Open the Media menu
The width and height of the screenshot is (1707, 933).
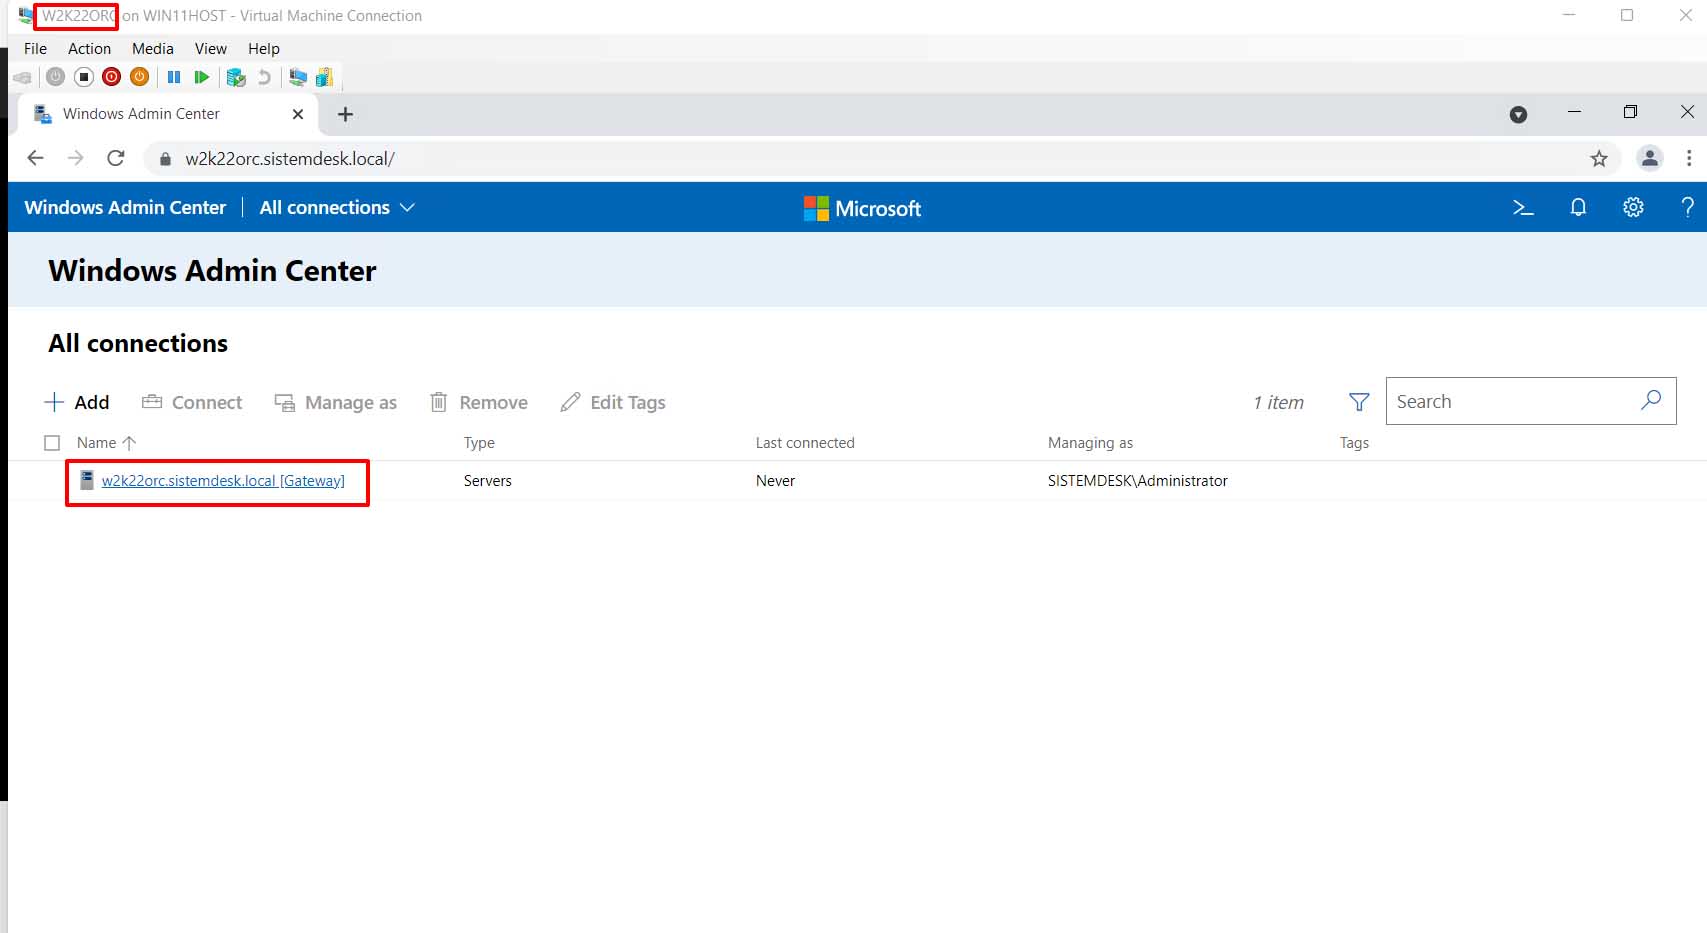[153, 48]
